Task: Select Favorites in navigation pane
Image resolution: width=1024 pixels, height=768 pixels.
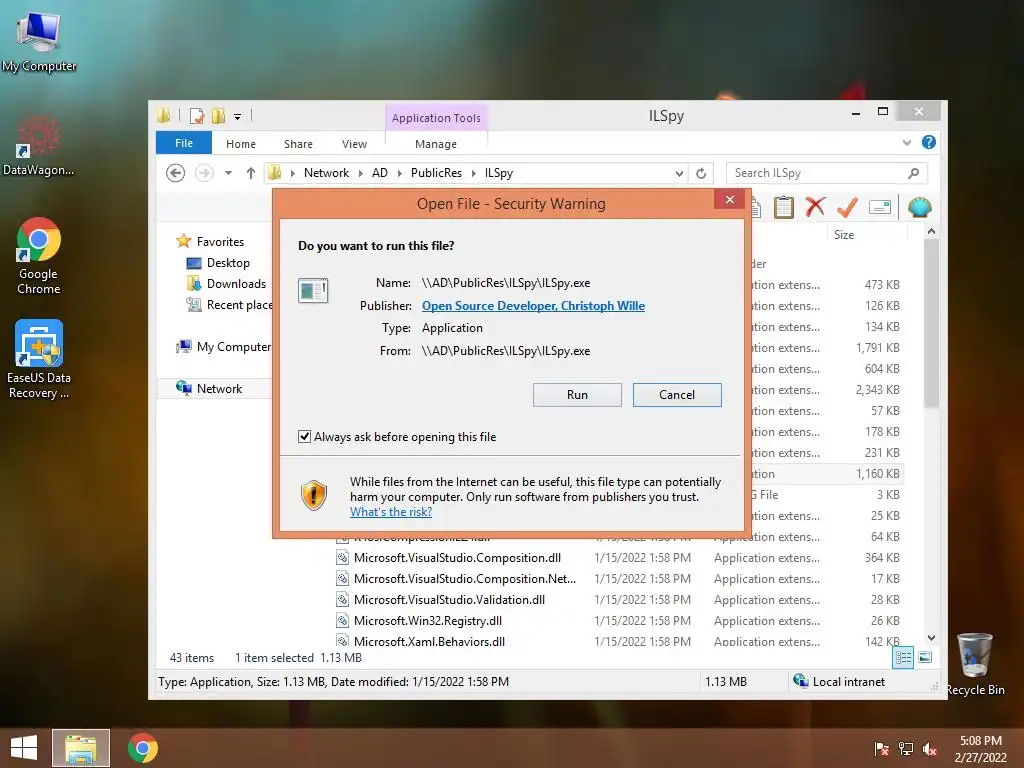Action: coord(220,242)
